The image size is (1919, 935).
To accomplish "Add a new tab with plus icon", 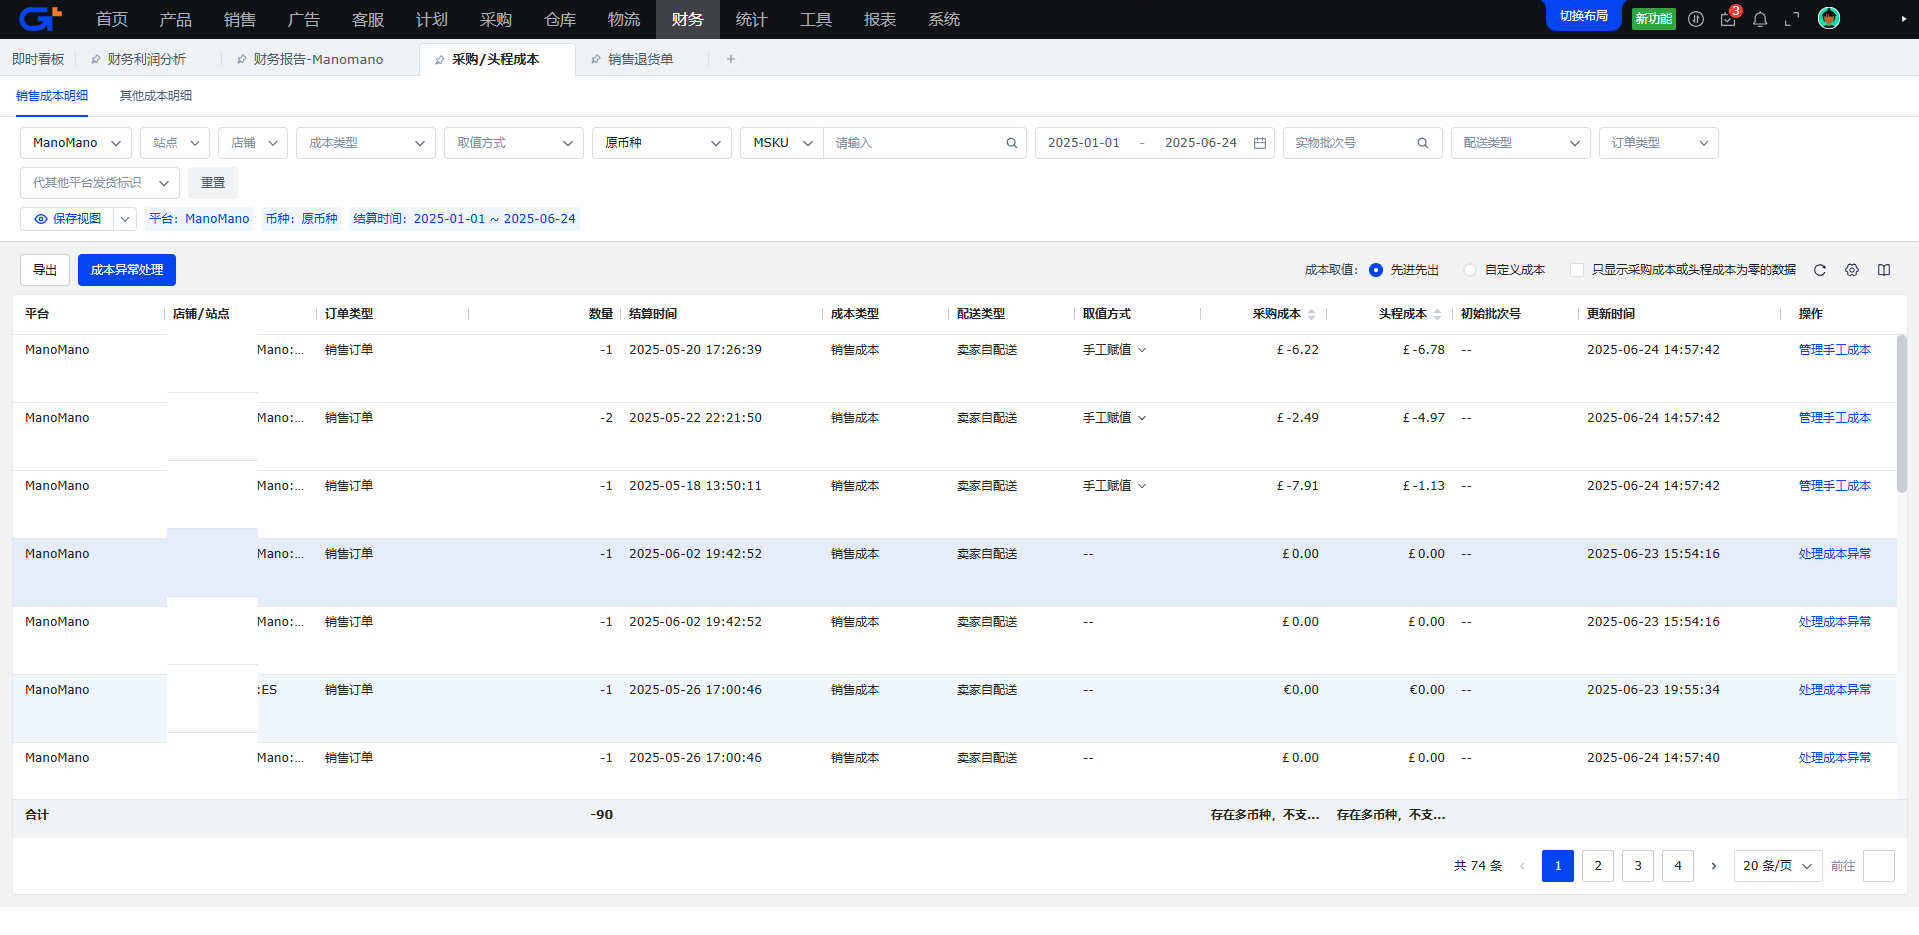I will [731, 59].
